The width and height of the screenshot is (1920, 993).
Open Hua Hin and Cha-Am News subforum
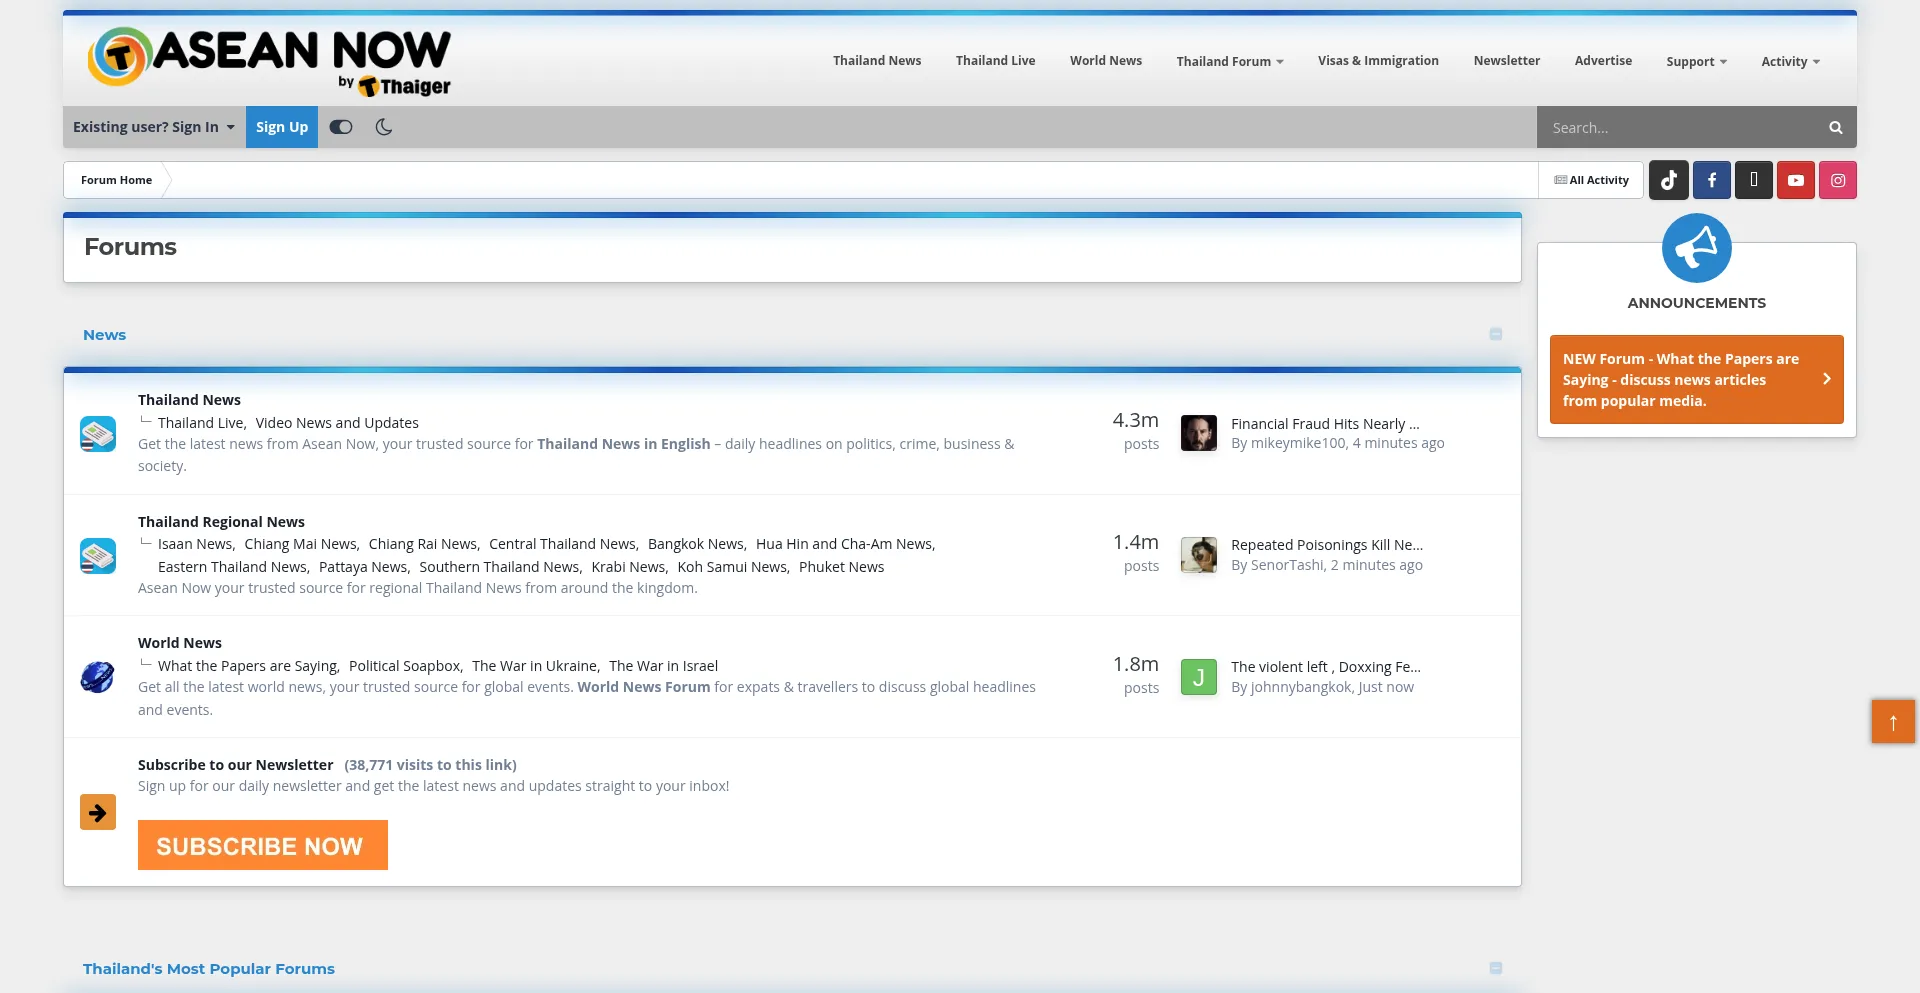click(x=844, y=544)
